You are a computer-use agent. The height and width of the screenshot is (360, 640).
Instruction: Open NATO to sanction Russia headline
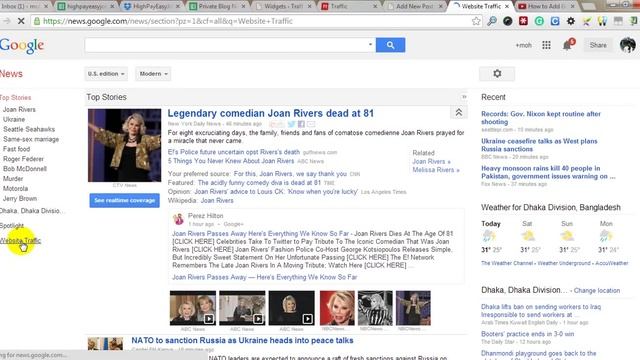242,340
